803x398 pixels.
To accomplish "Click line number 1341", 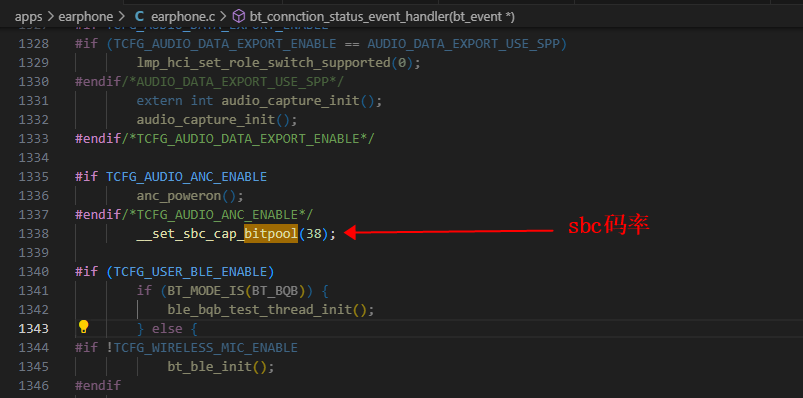I will [x=34, y=290].
